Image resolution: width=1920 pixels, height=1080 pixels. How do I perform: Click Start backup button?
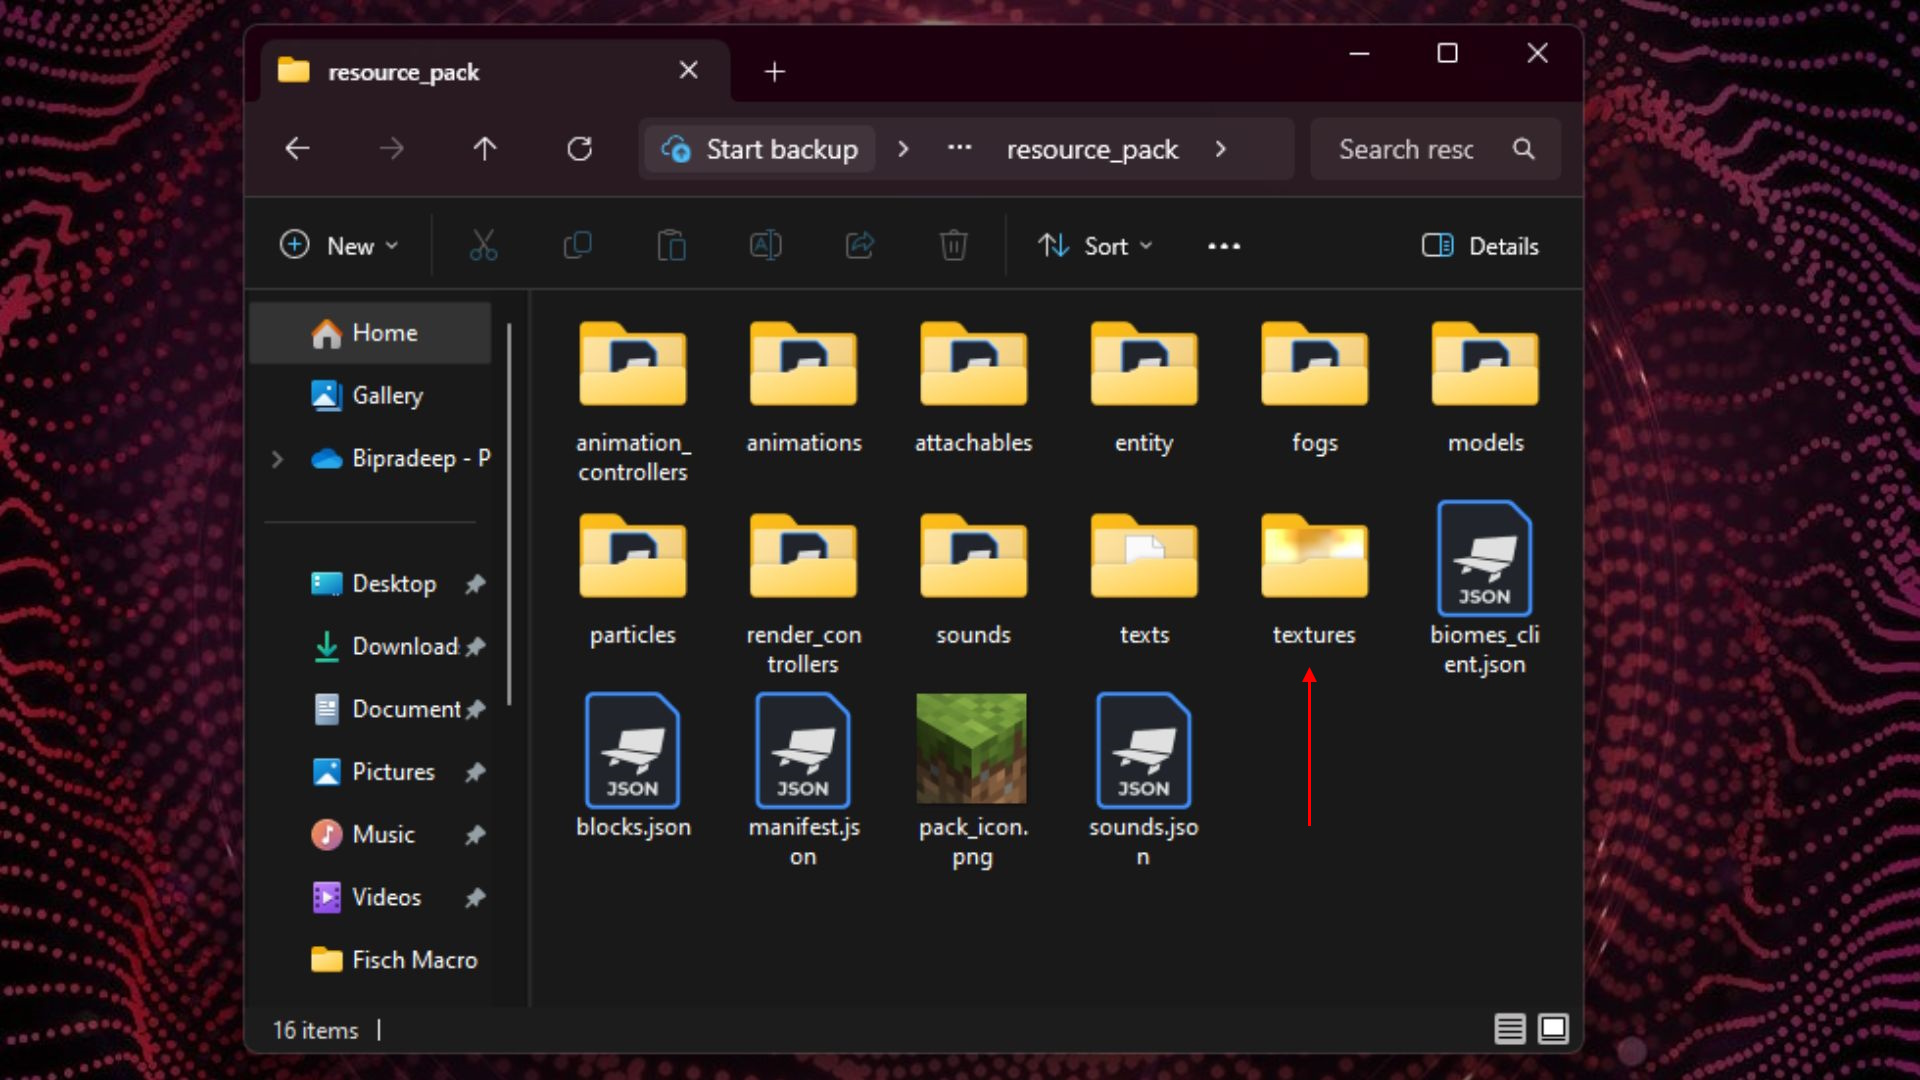761,149
